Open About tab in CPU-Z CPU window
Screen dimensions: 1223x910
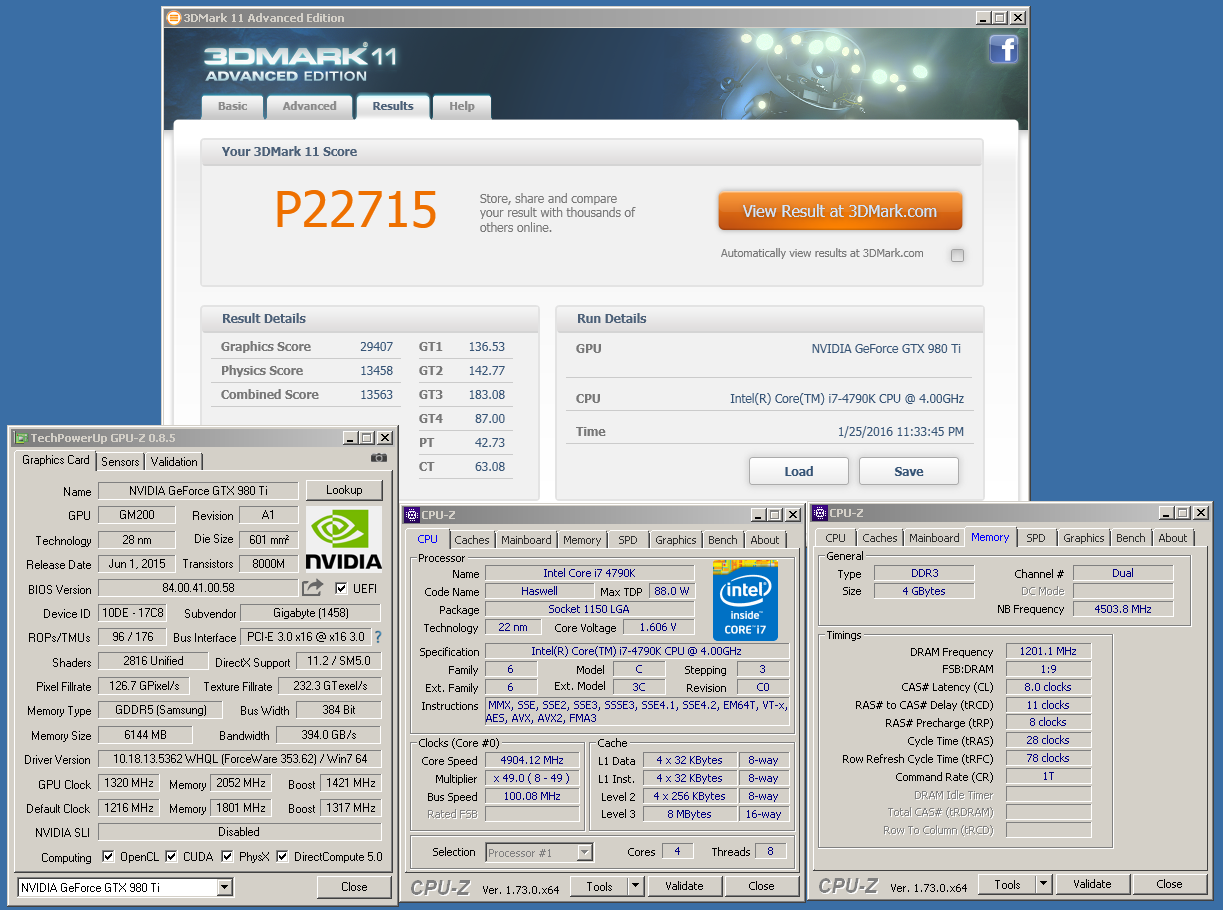(765, 539)
